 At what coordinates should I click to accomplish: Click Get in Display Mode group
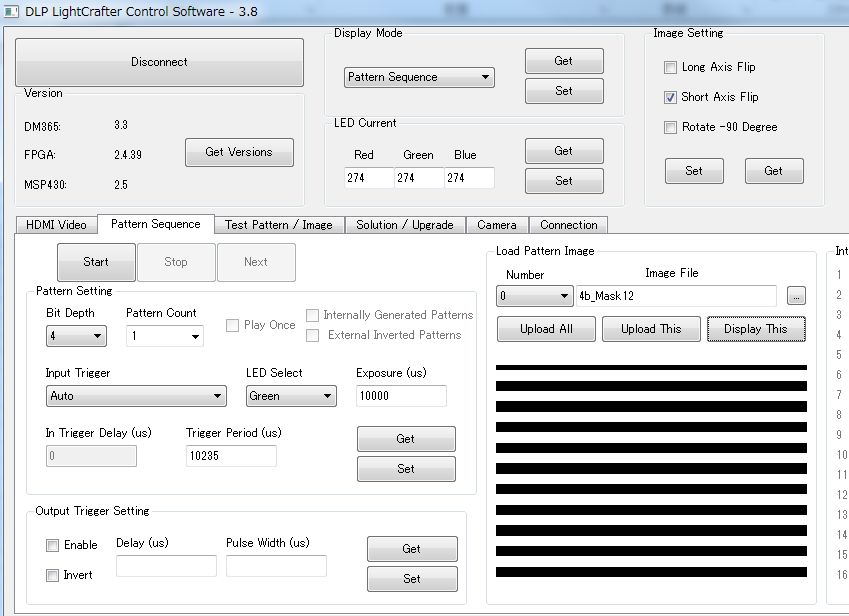pos(564,61)
